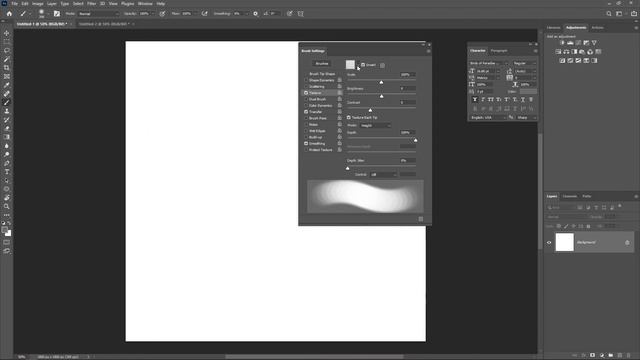Uncheck the Texture checkbox
This screenshot has width=640, height=360.
coord(306,93)
